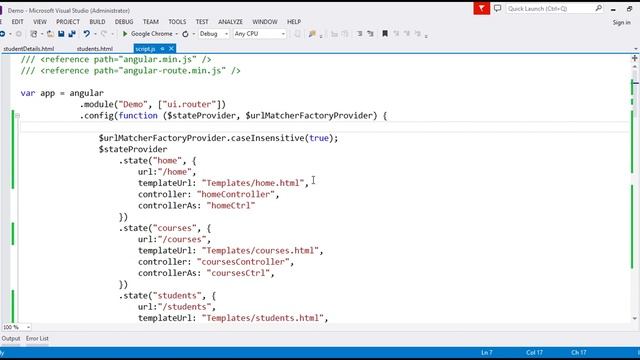
Task: Open the EDIT menu
Action: click(x=17, y=22)
